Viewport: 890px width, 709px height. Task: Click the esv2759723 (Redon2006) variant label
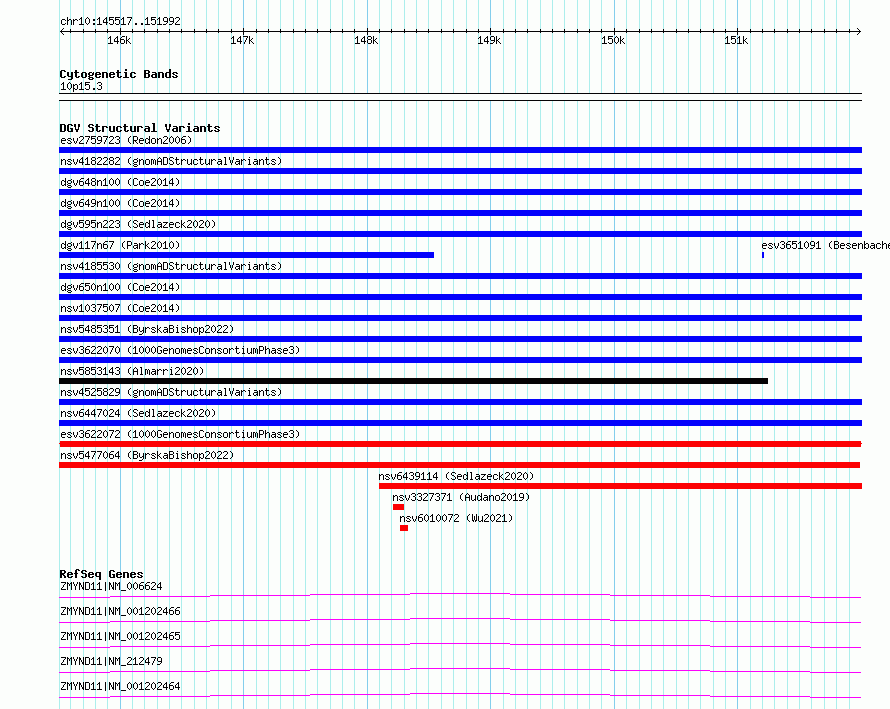[126, 140]
